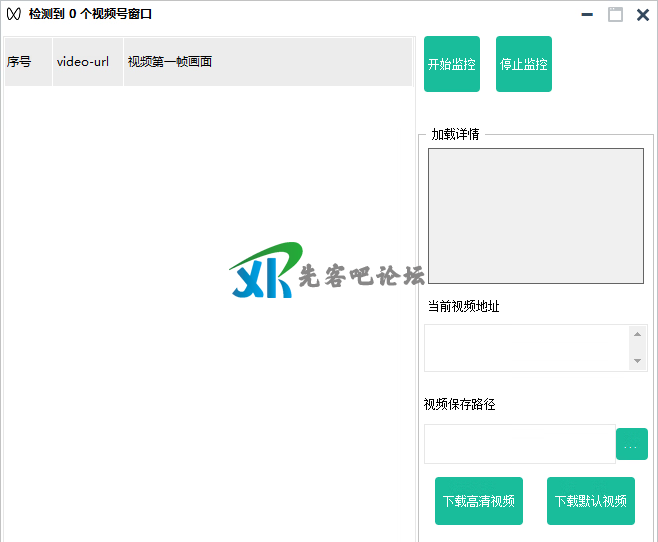Screen dimensions: 658x542
Task: Click scroll-down arrow in video address box
Action: coord(637,361)
